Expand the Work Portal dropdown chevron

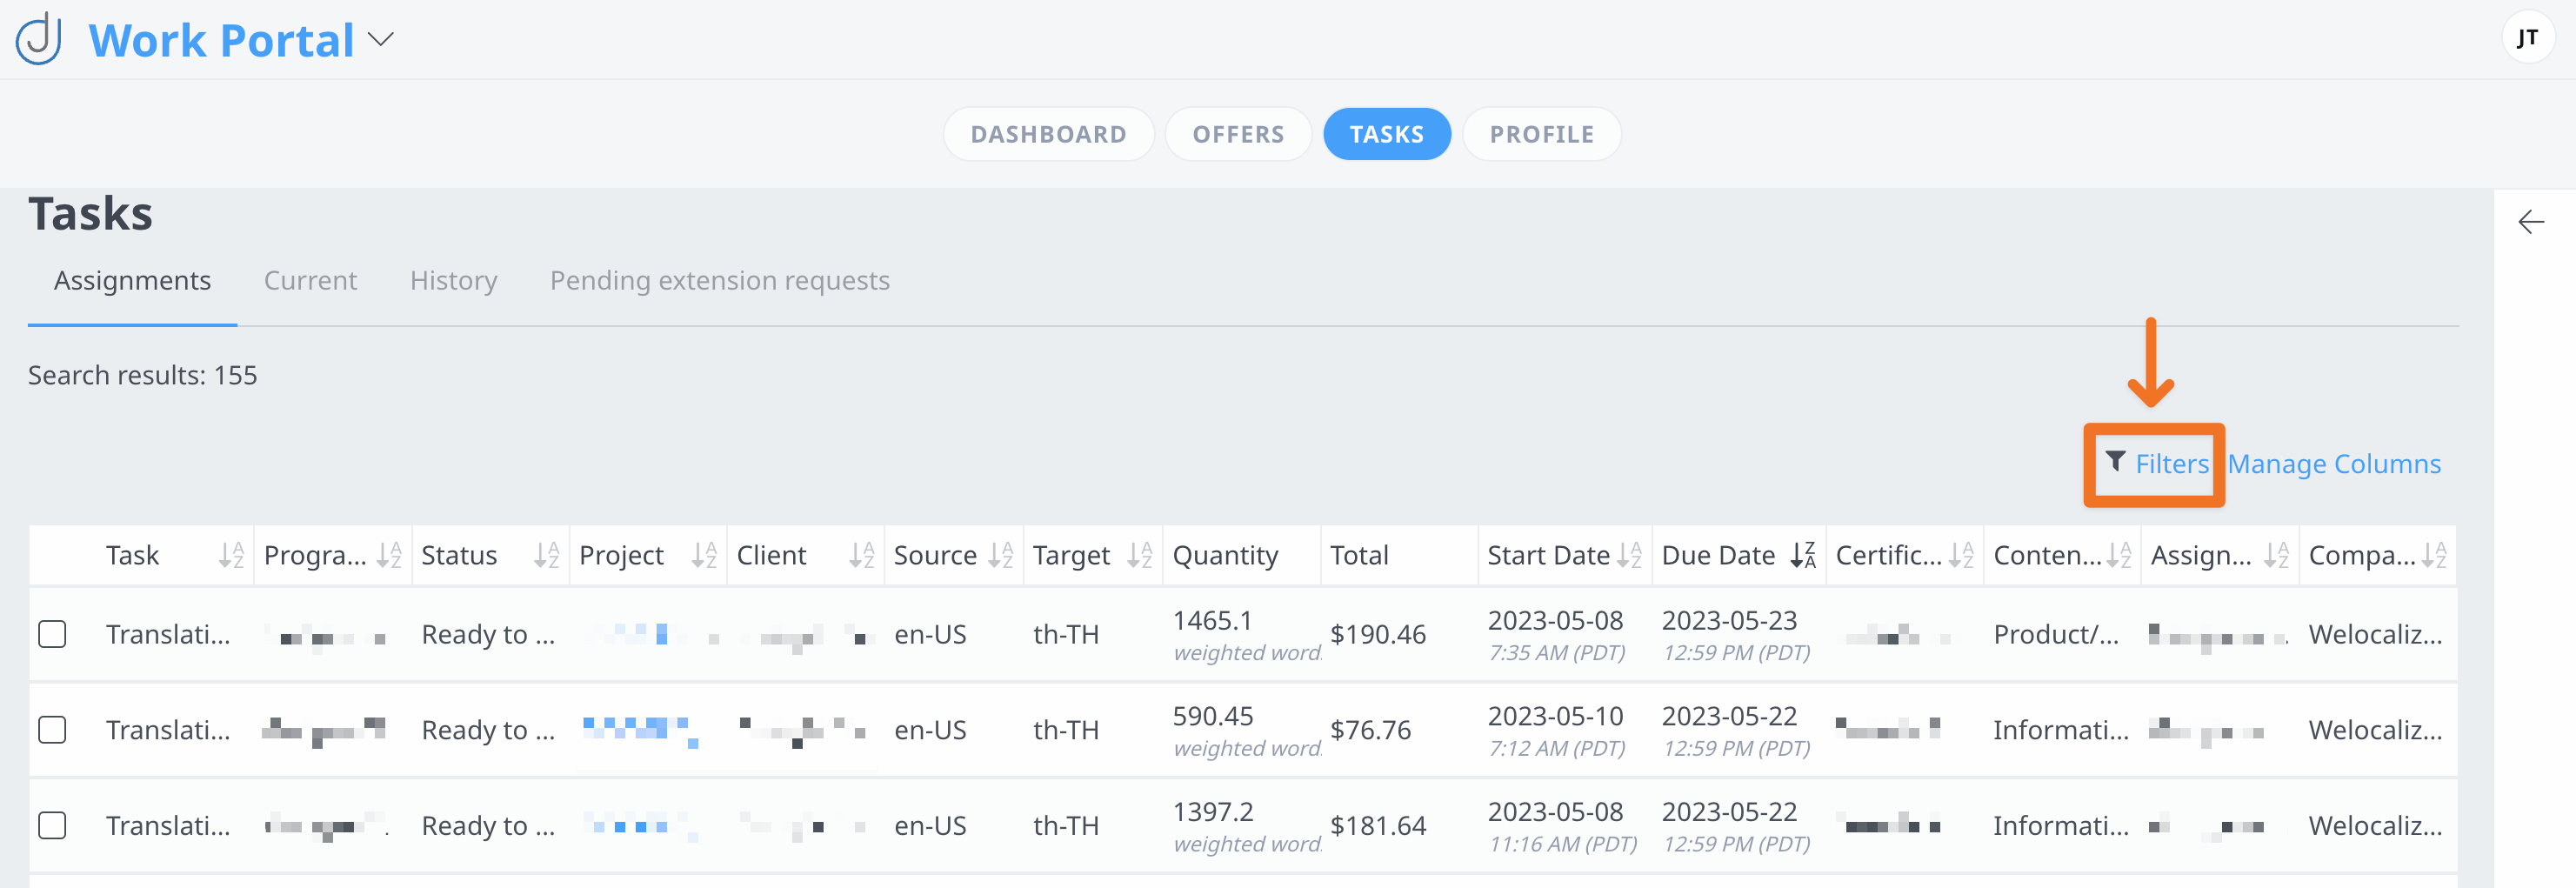tap(381, 40)
